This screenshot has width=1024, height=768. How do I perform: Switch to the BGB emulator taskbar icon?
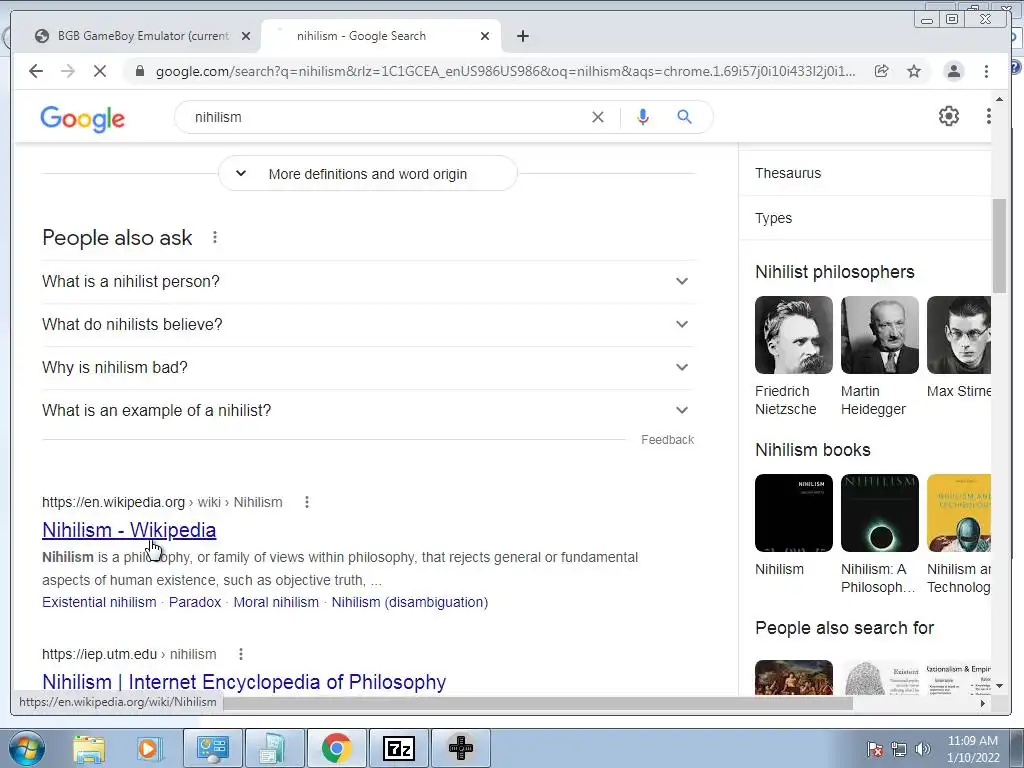(x=460, y=748)
